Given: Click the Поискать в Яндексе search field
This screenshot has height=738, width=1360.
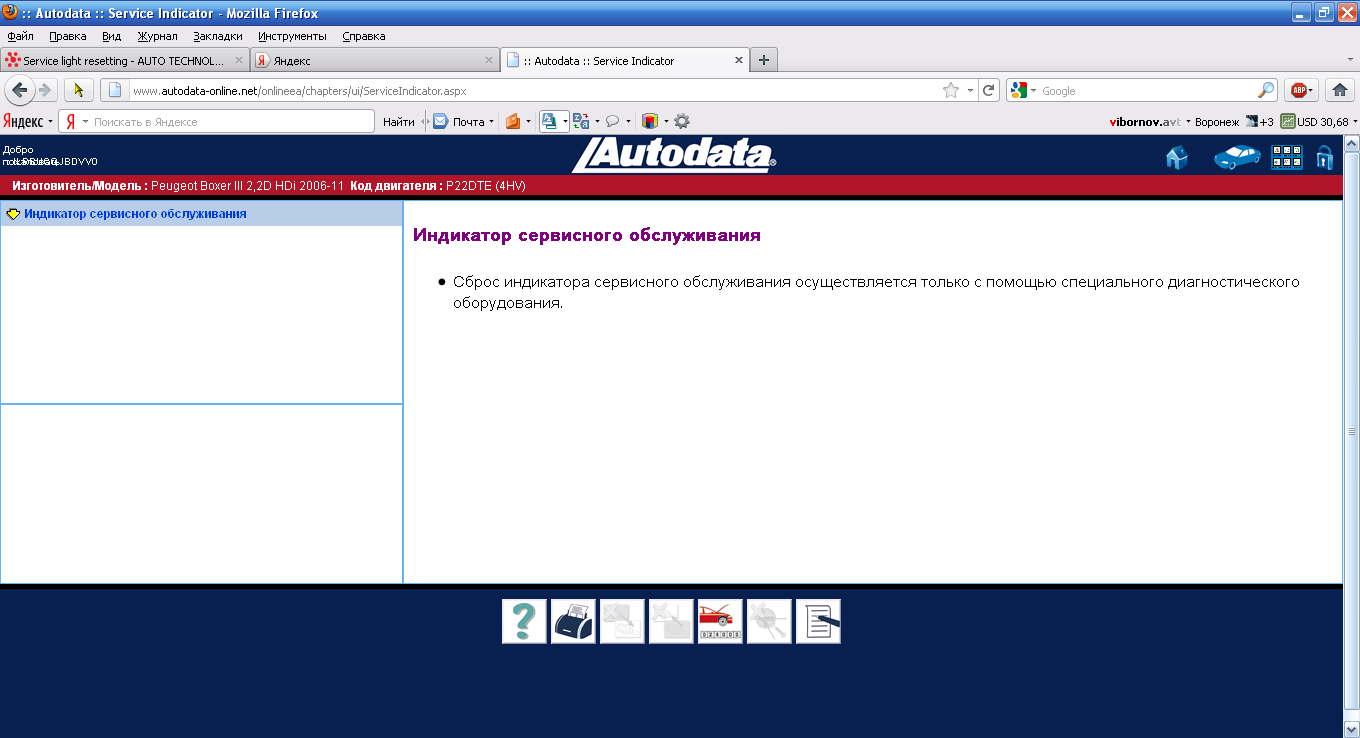Looking at the screenshot, I should point(232,122).
